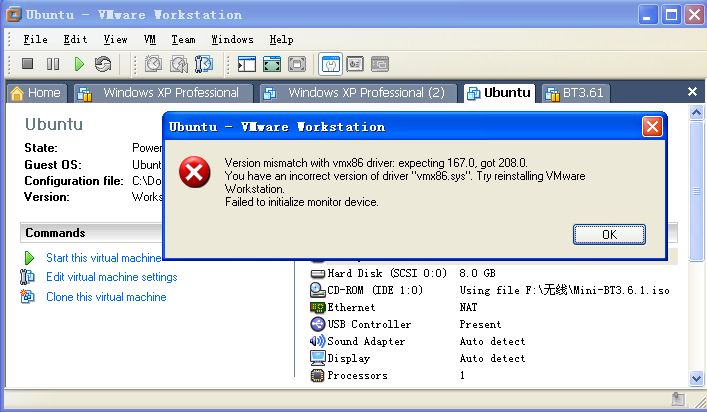Open the Help menu
Viewport: 707px width, 412px height.
(x=281, y=40)
